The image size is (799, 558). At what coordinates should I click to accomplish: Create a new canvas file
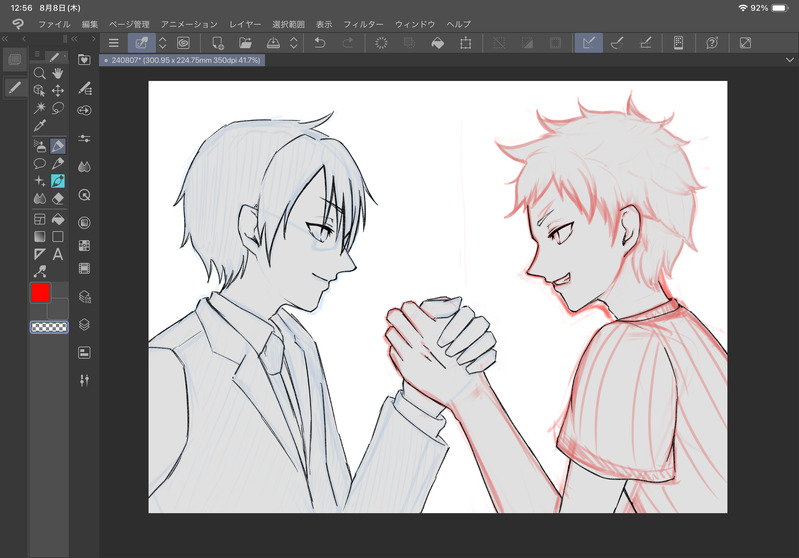click(218, 43)
